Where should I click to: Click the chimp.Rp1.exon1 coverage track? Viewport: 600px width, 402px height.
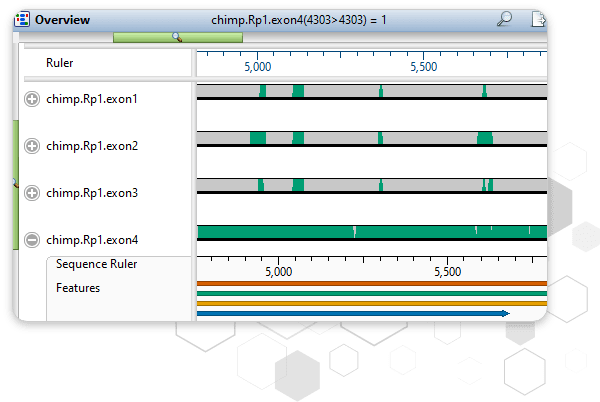tap(372, 92)
